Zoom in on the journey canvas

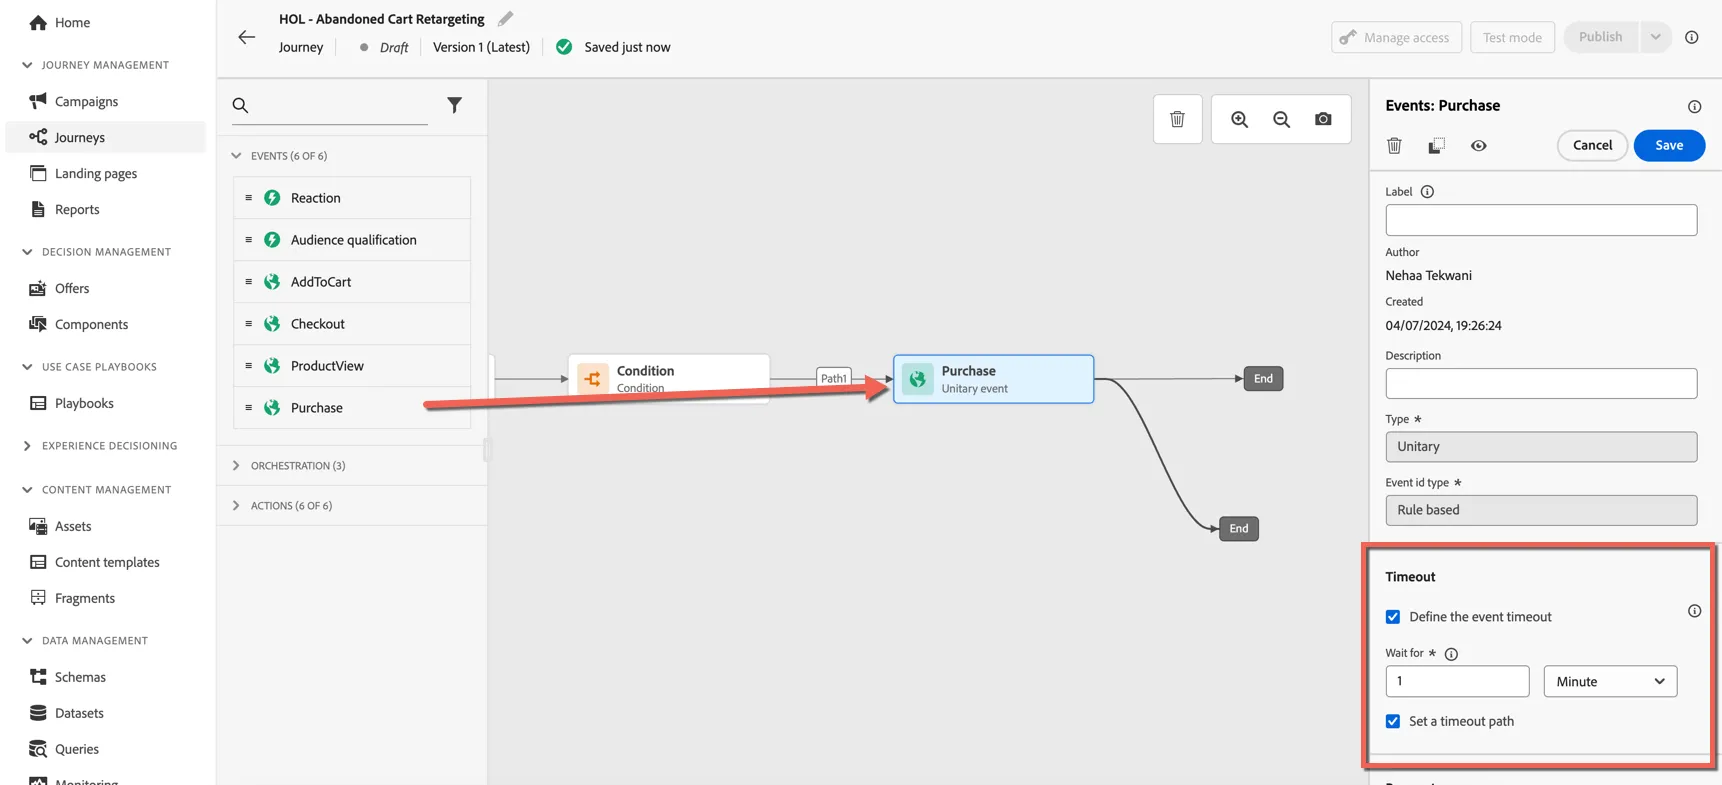point(1239,119)
